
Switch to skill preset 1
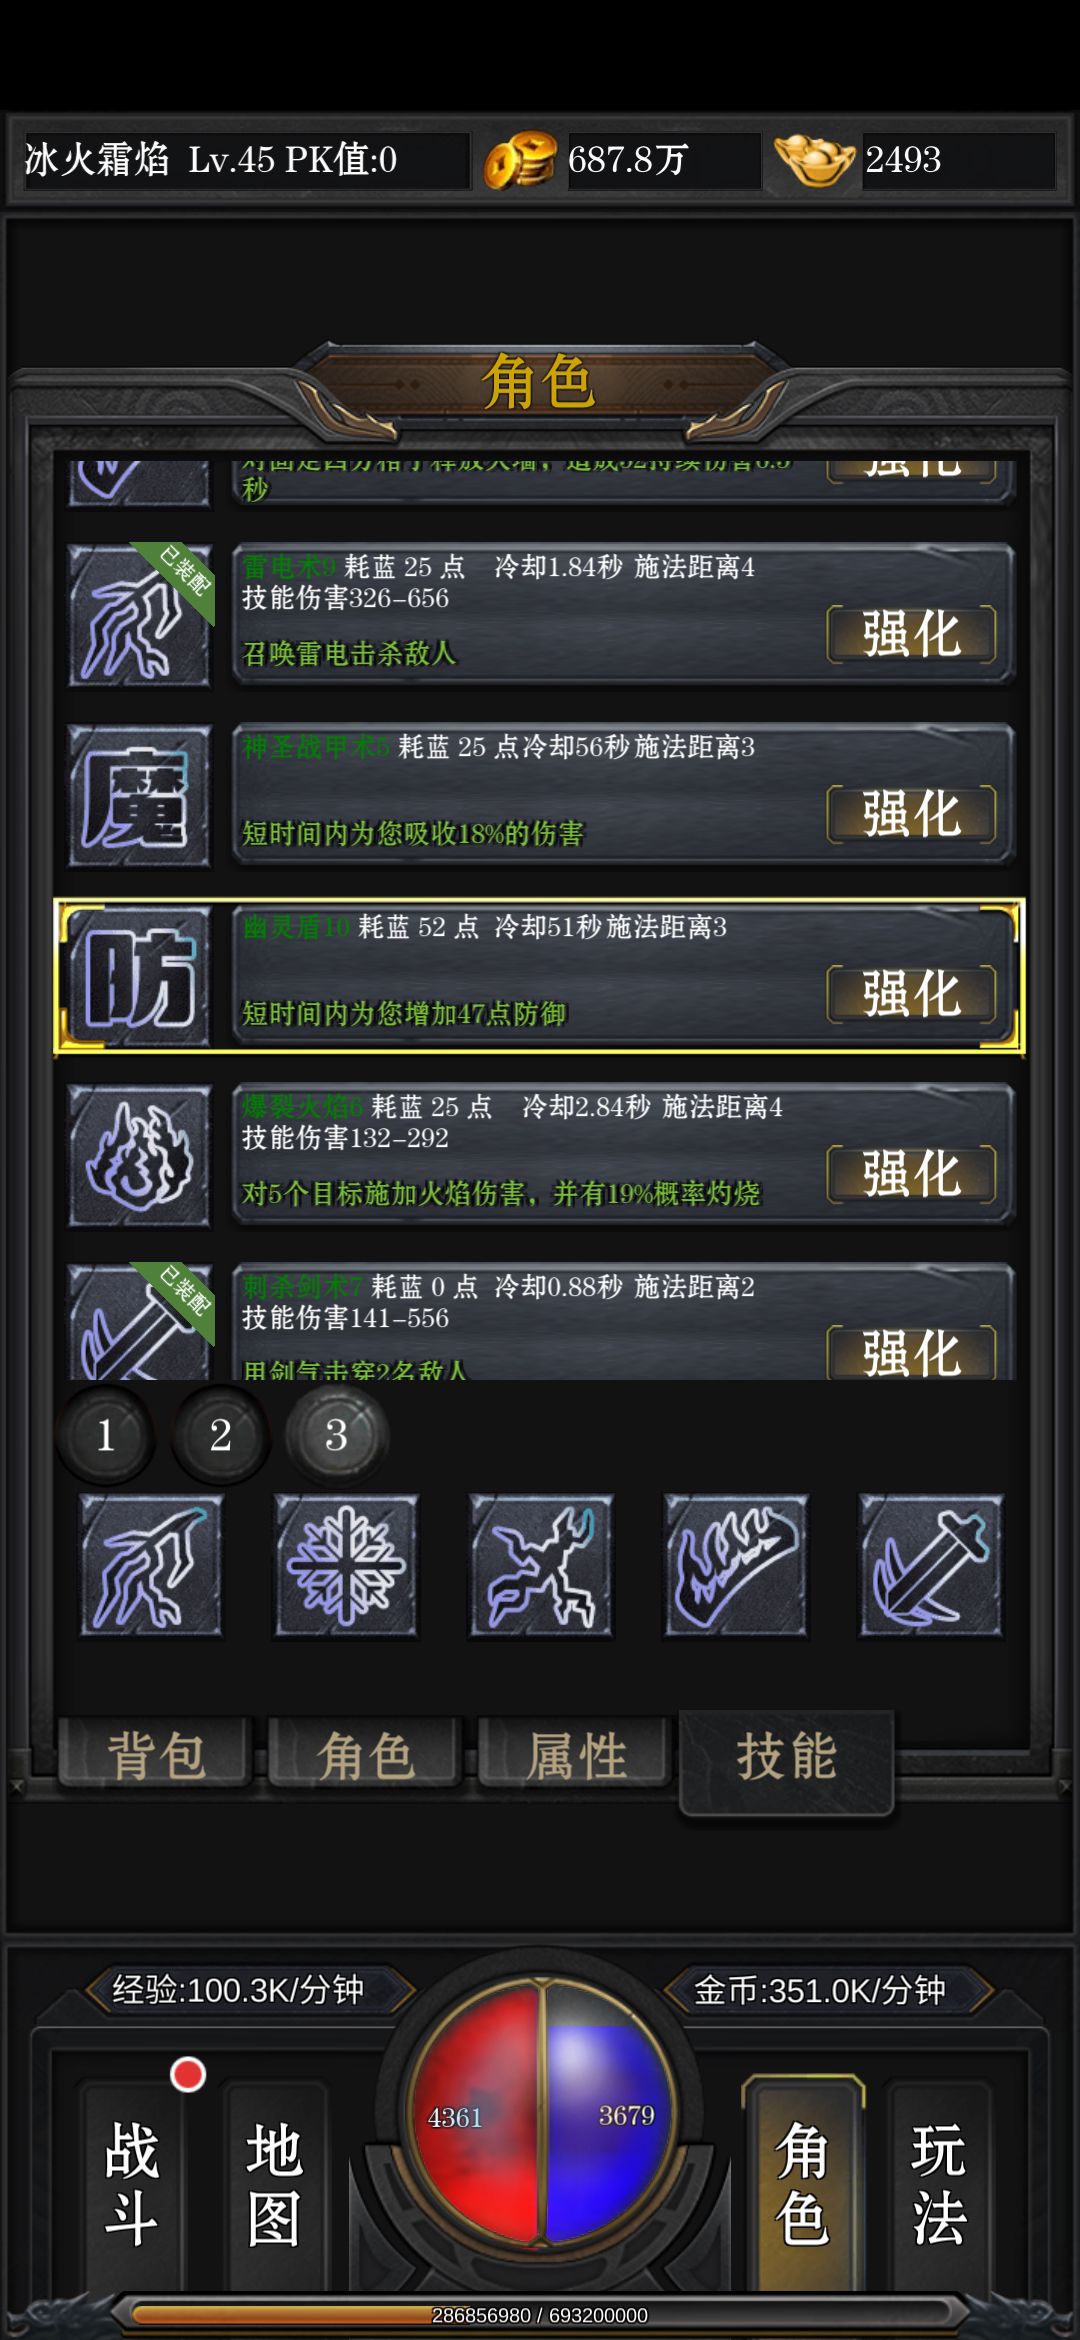coord(106,1435)
